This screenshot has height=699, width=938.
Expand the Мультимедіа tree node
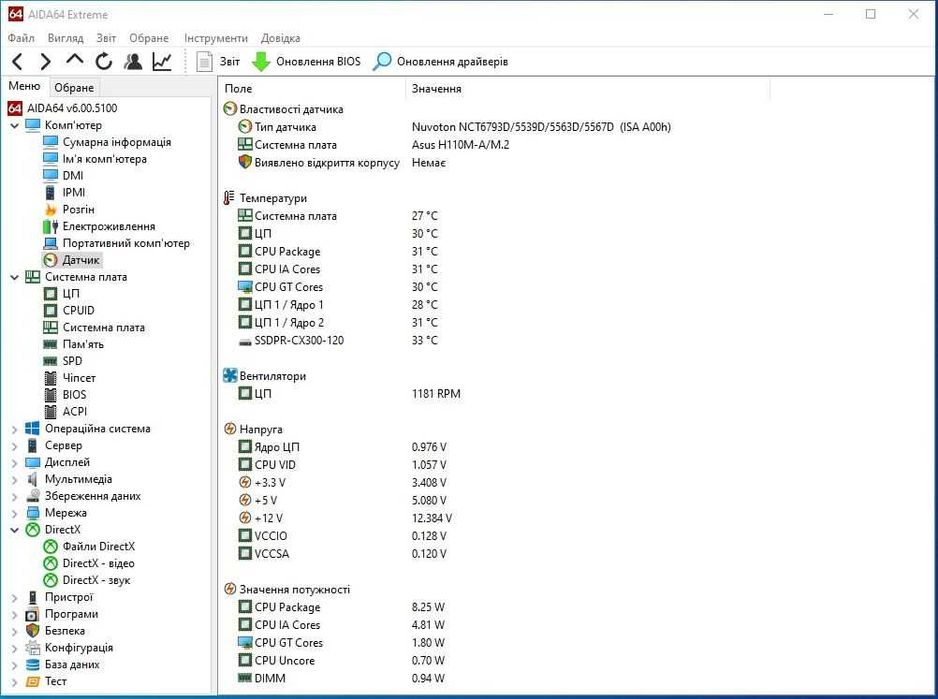pyautogui.click(x=15, y=479)
